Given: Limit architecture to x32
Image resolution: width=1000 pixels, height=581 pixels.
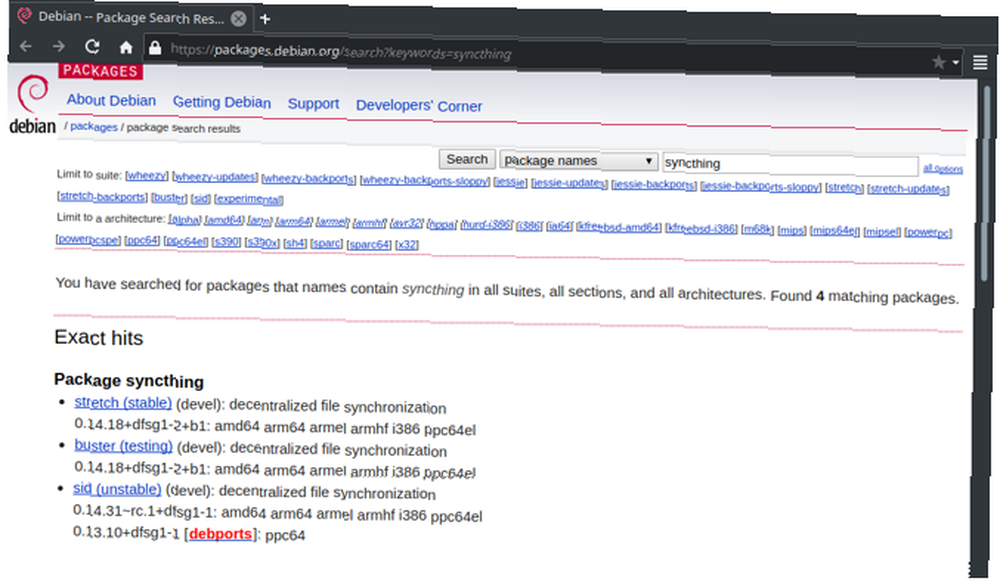Looking at the screenshot, I should 407,245.
